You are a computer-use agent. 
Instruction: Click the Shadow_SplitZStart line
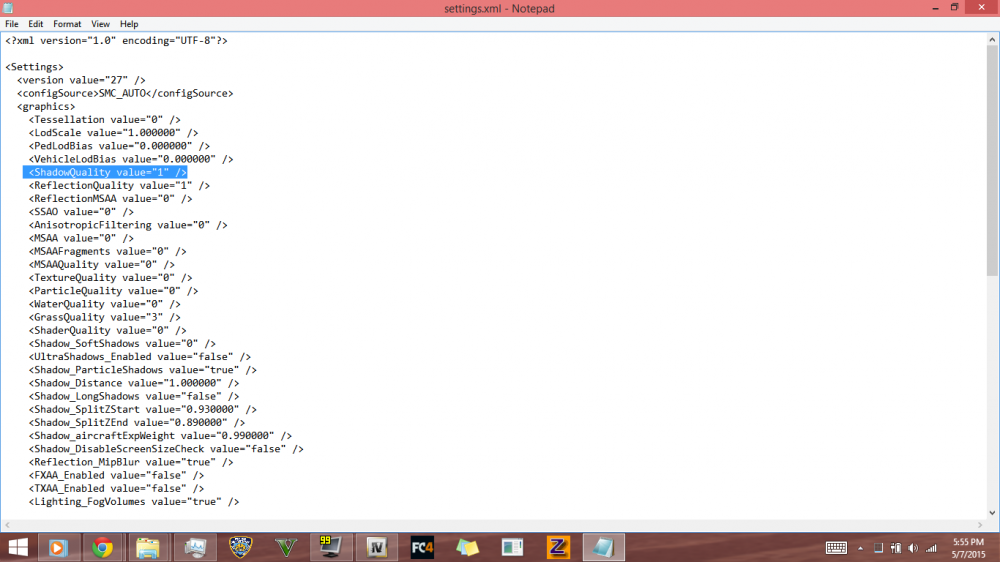point(142,410)
